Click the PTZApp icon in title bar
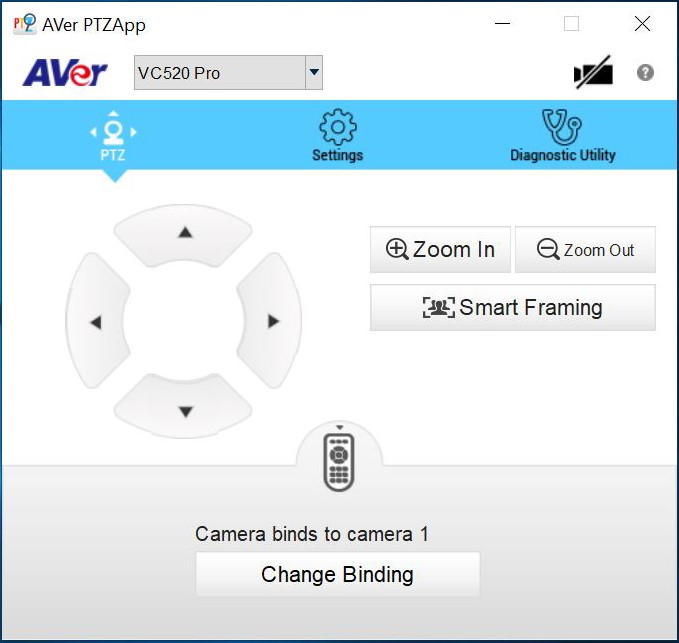The width and height of the screenshot is (679, 643). coord(24,24)
